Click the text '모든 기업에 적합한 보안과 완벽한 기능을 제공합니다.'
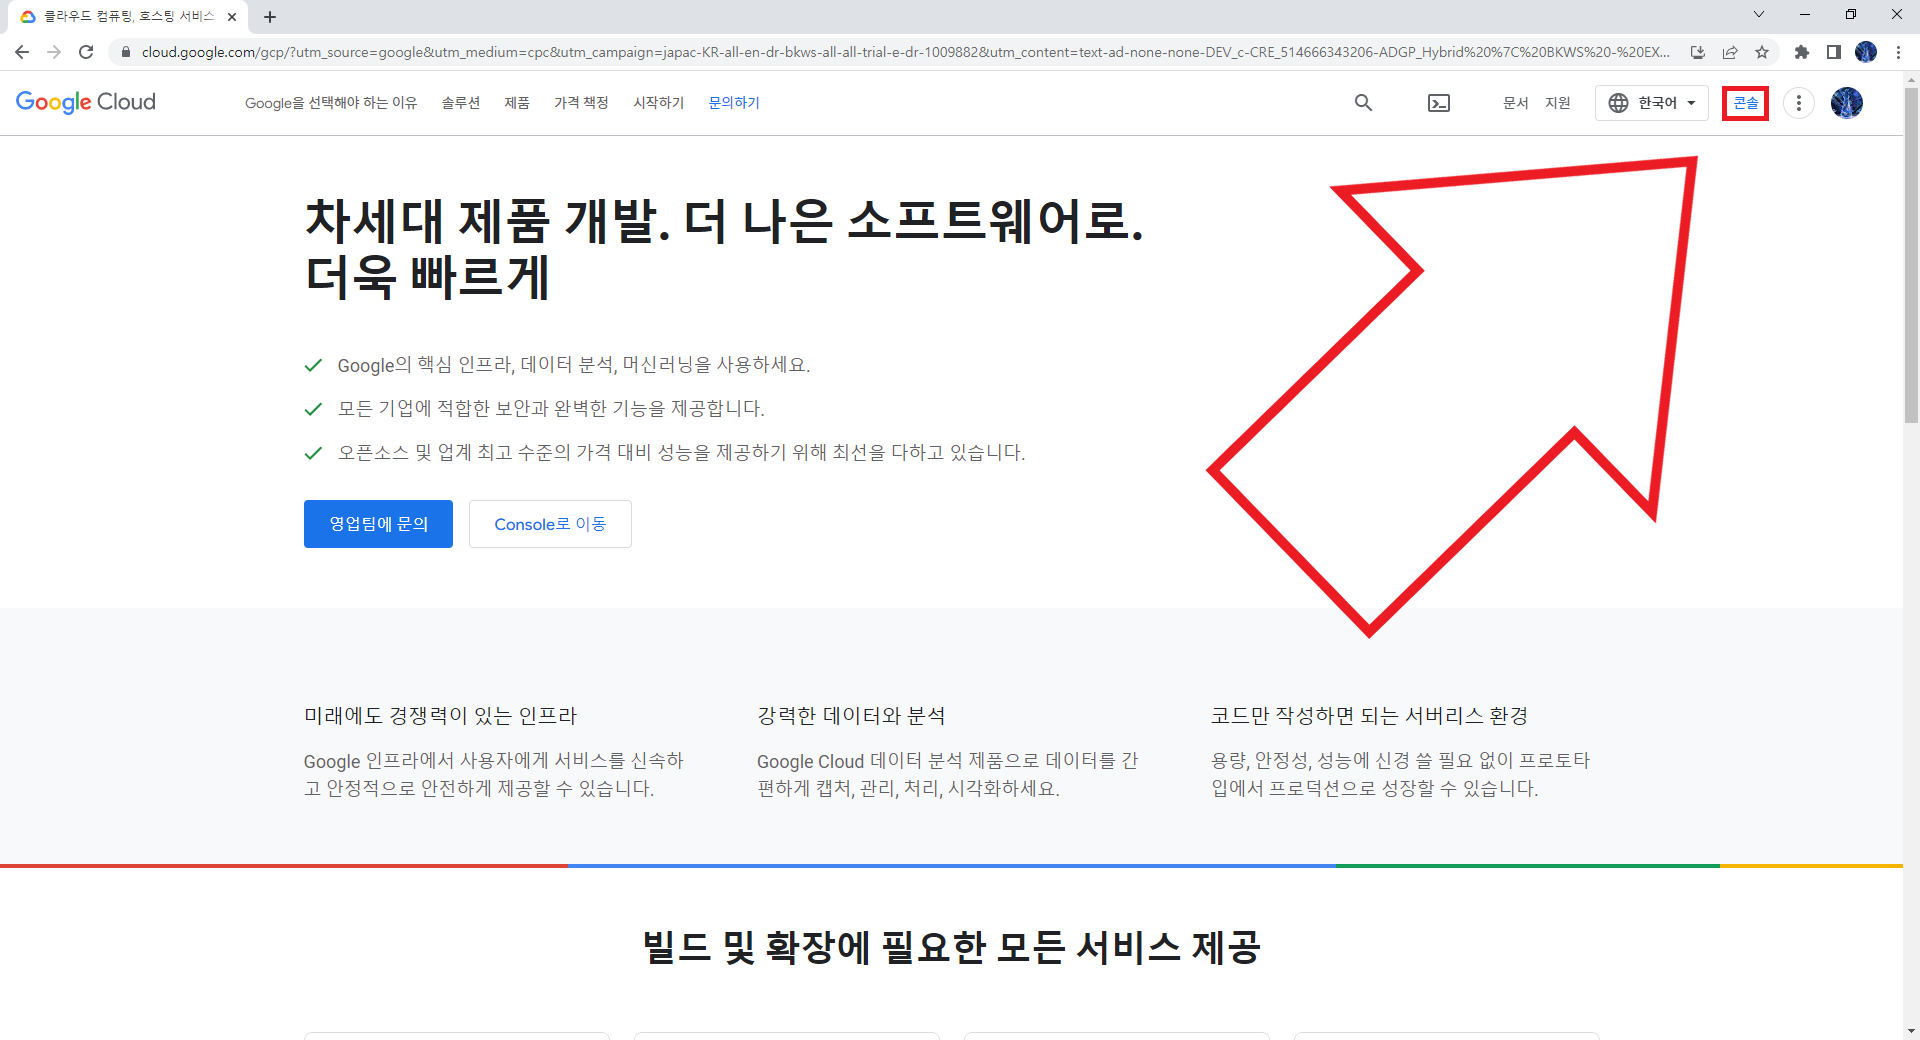 pos(551,409)
